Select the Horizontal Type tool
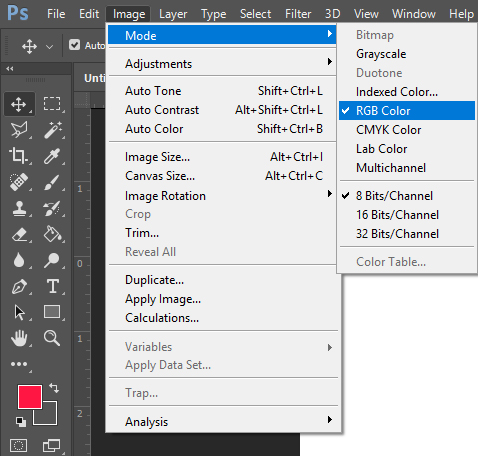478x456 pixels. point(52,287)
